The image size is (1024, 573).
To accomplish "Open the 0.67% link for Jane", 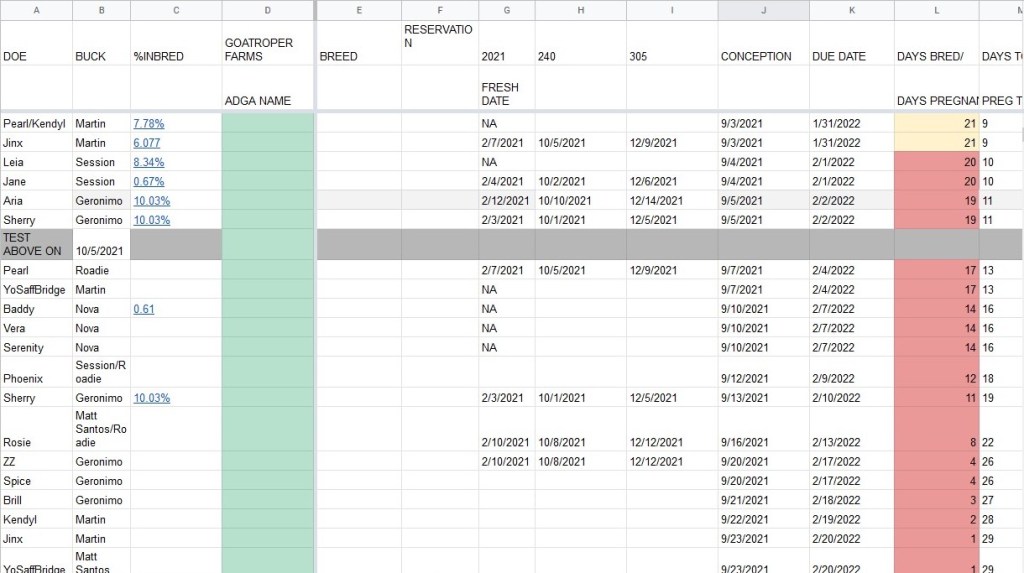I will point(148,181).
